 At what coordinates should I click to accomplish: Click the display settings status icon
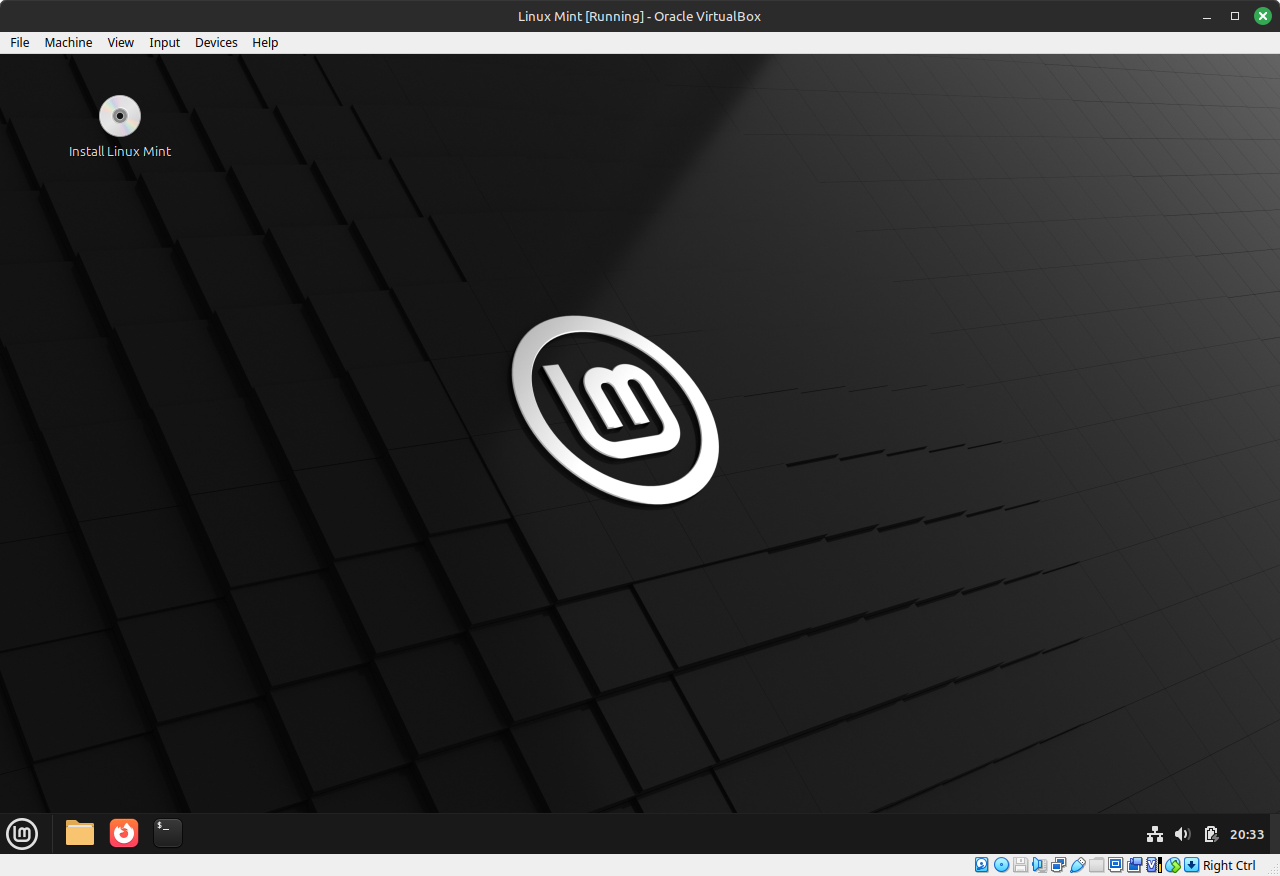(1116, 865)
